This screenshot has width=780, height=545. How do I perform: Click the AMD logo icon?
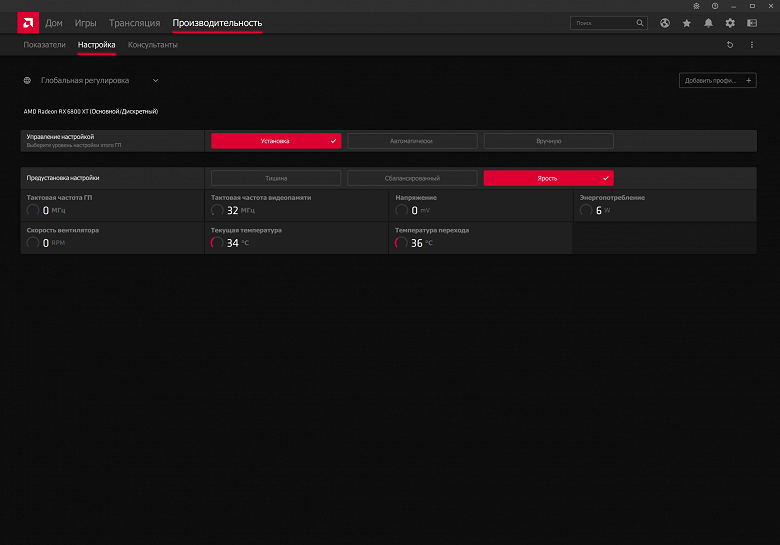(28, 23)
